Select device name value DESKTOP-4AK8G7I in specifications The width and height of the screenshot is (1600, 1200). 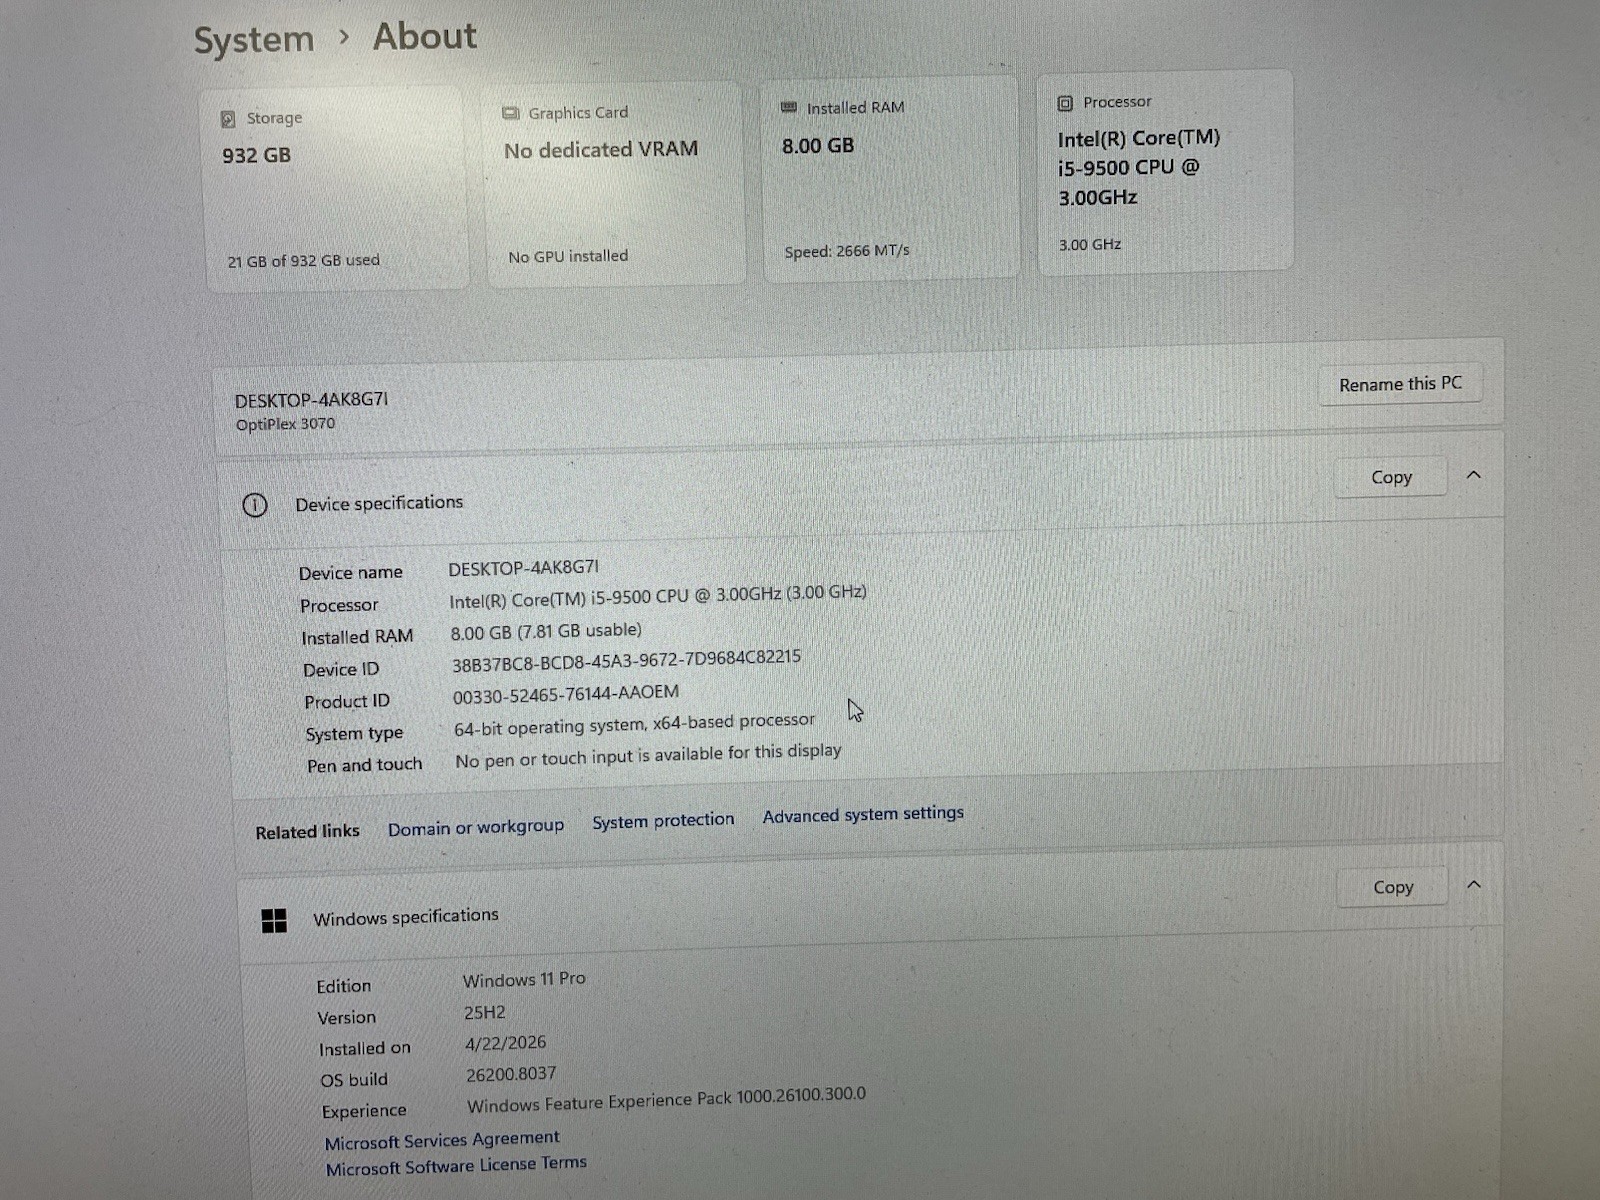523,568
